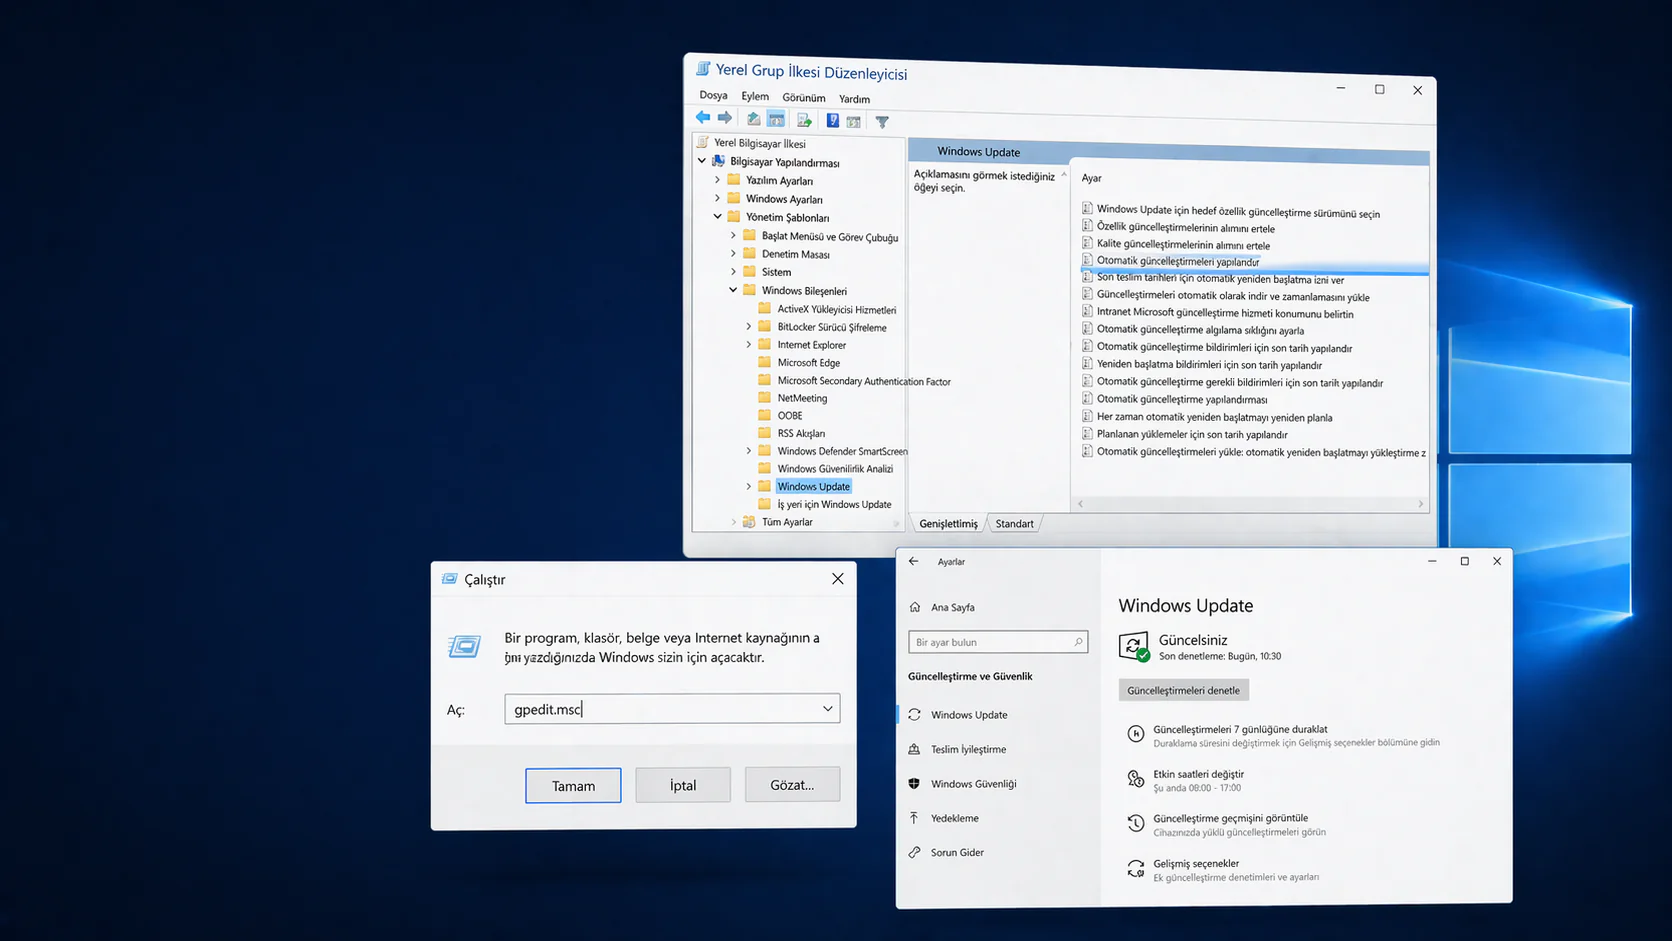The height and width of the screenshot is (941, 1672).
Task: Toggle the console tree visibility toolbar icon
Action: tap(777, 119)
